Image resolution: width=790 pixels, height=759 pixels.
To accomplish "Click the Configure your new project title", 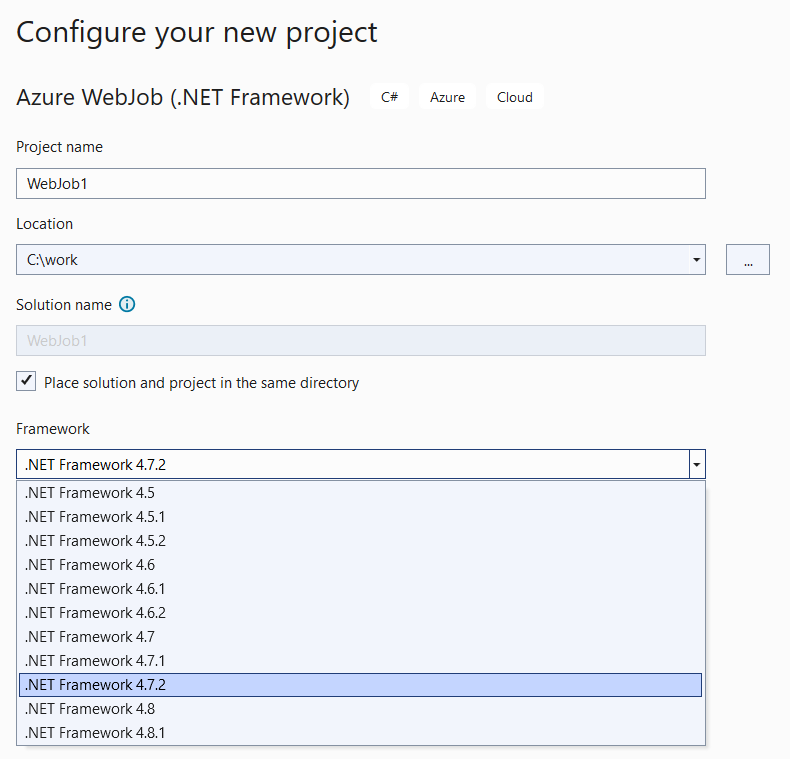I will click(x=196, y=33).
